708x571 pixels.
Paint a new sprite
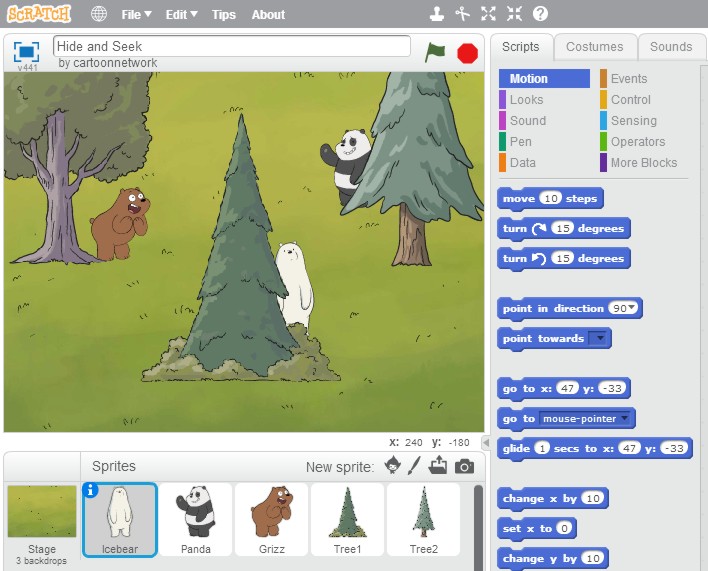pyautogui.click(x=414, y=465)
